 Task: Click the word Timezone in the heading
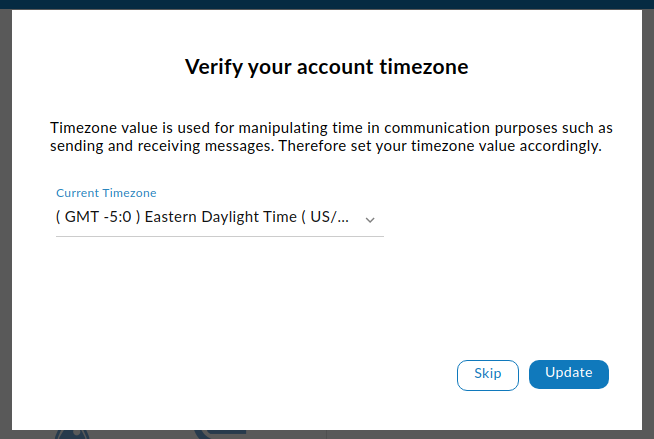click(423, 67)
